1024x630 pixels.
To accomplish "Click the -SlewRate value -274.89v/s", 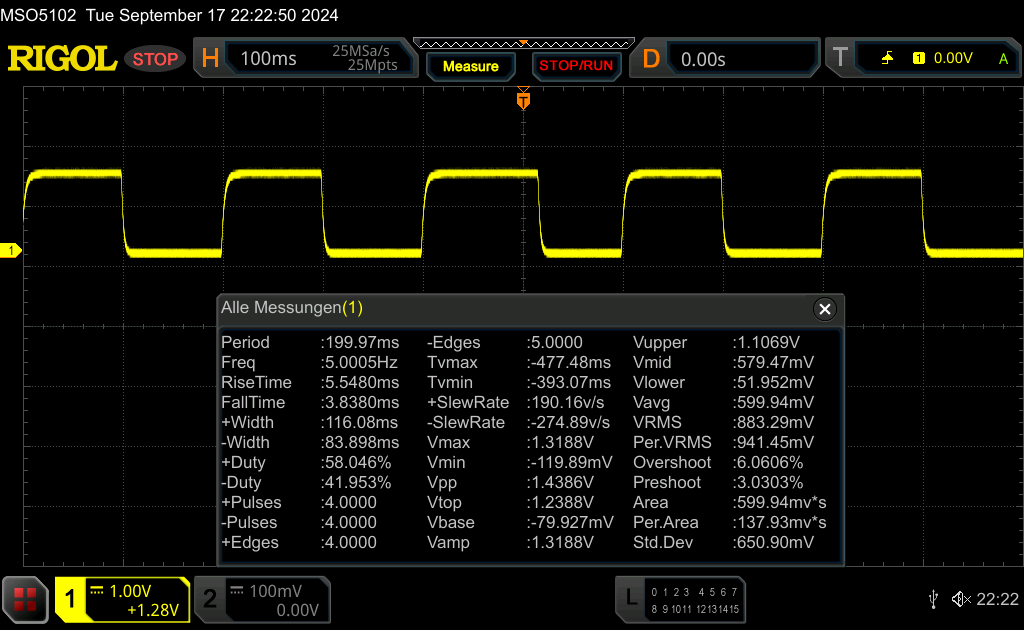I will click(569, 422).
